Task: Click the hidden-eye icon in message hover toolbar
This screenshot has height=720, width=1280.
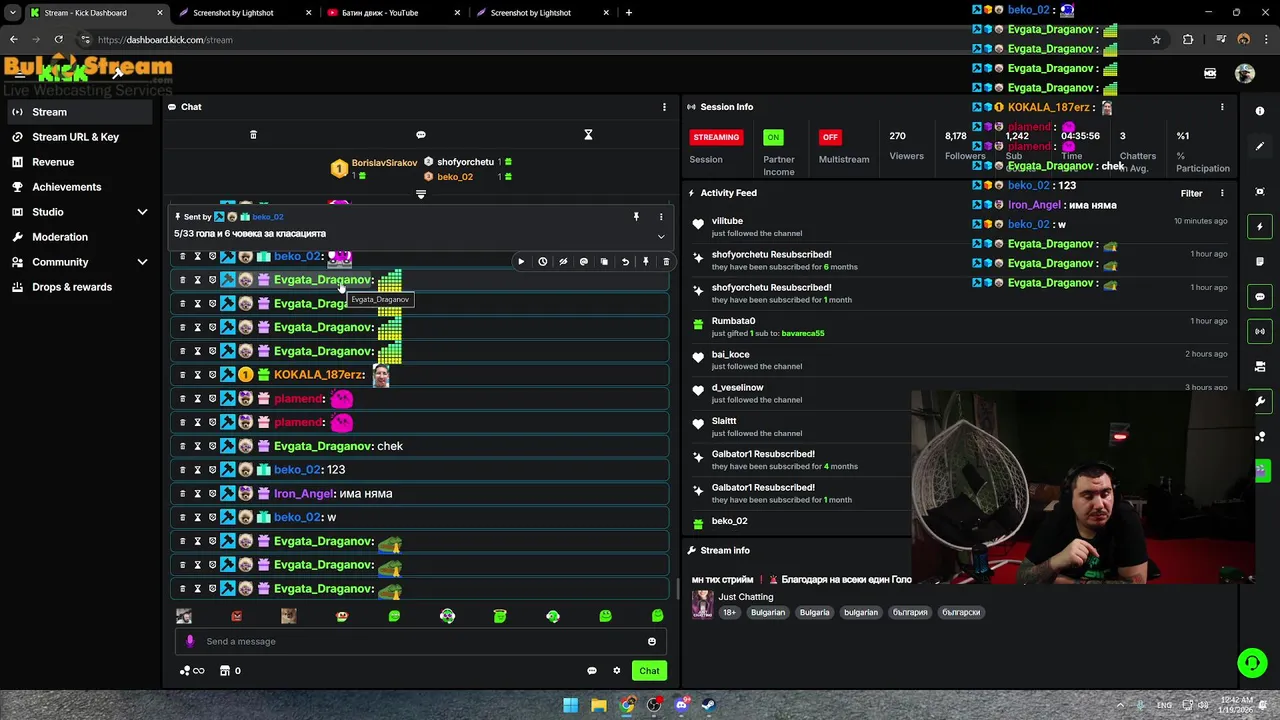Action: 563,262
